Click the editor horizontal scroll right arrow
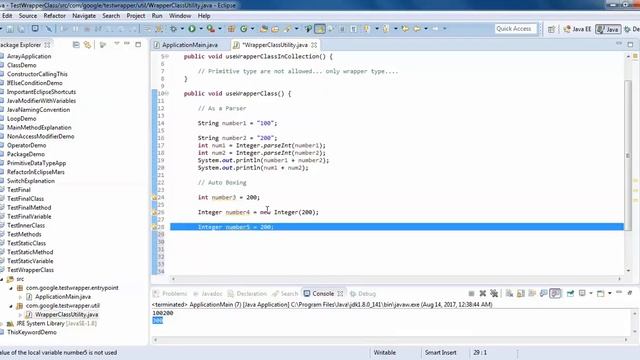 620,279
